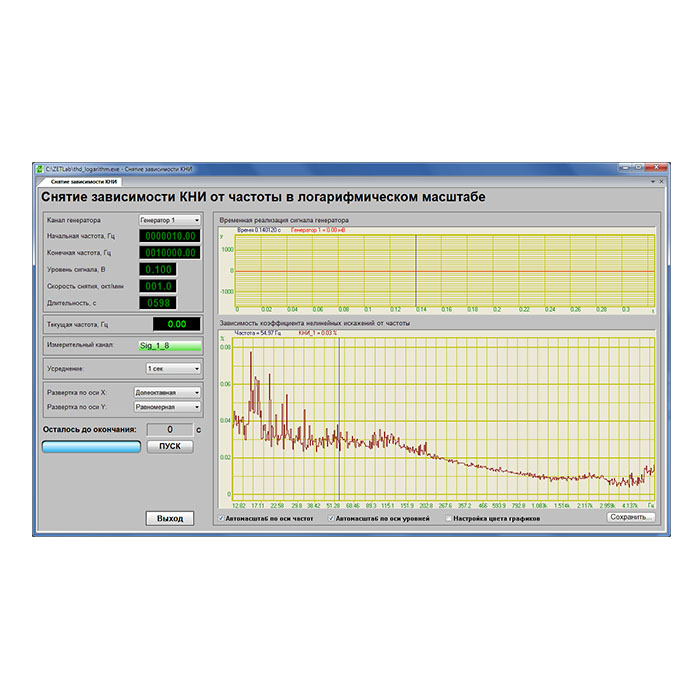Screen dimensions: 700x700
Task: Open the Развертка по оси X dropdown
Action: pyautogui.click(x=167, y=392)
